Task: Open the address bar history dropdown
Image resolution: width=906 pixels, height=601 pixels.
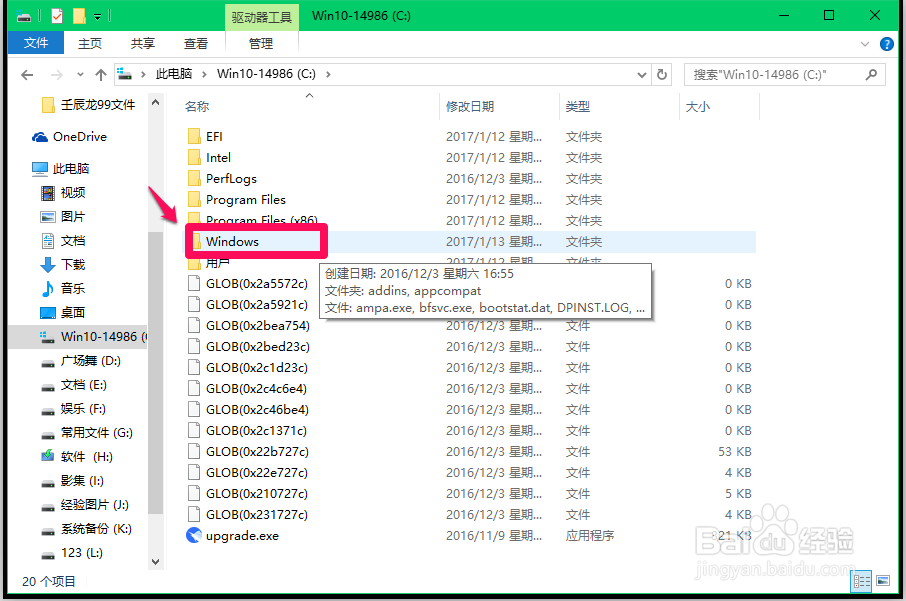Action: pyautogui.click(x=643, y=74)
